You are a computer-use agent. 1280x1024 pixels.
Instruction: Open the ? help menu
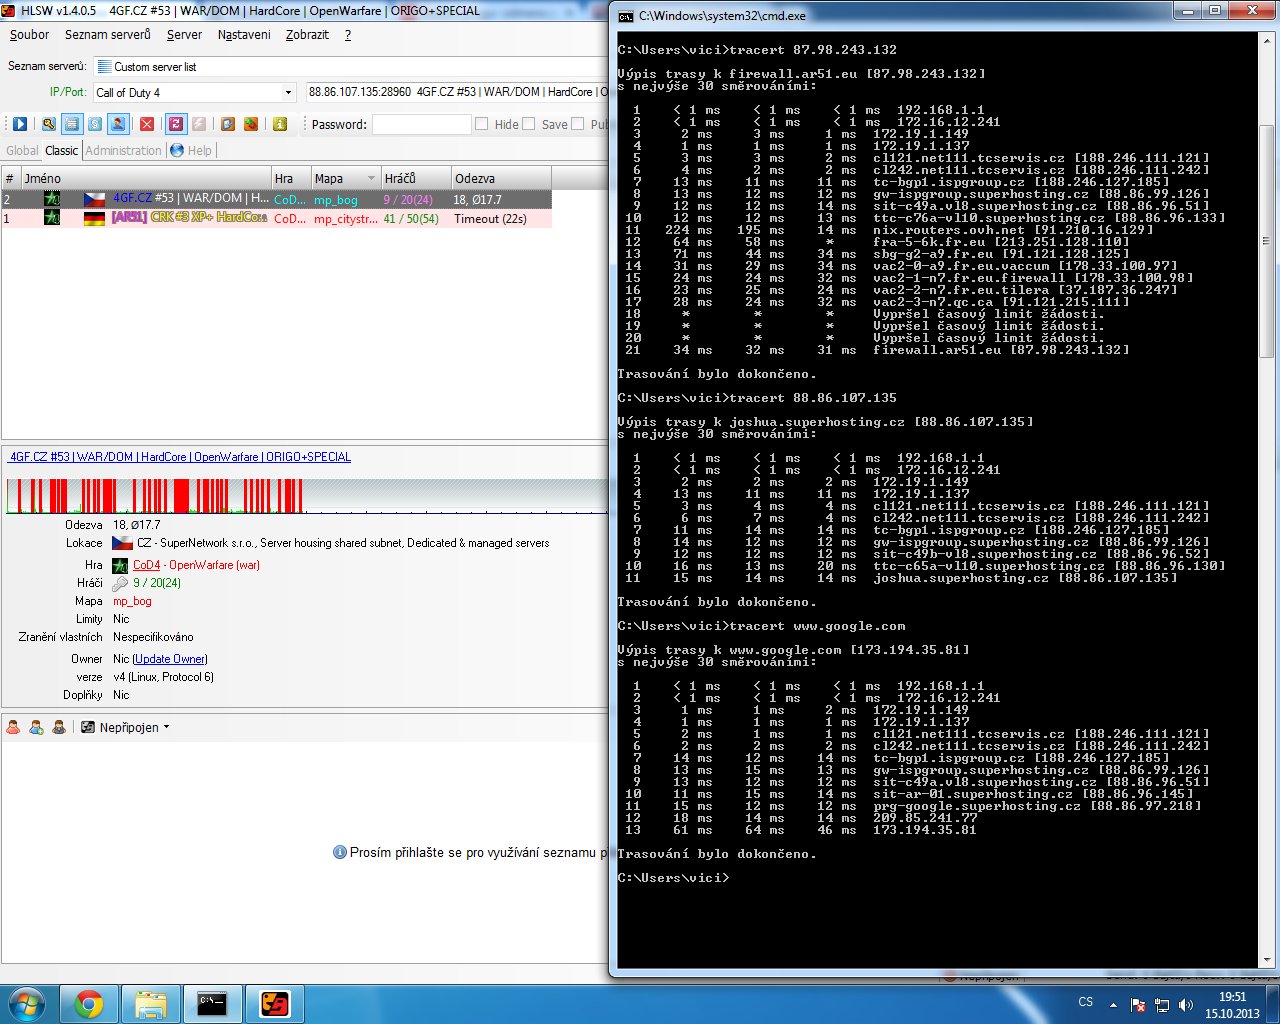tap(348, 35)
